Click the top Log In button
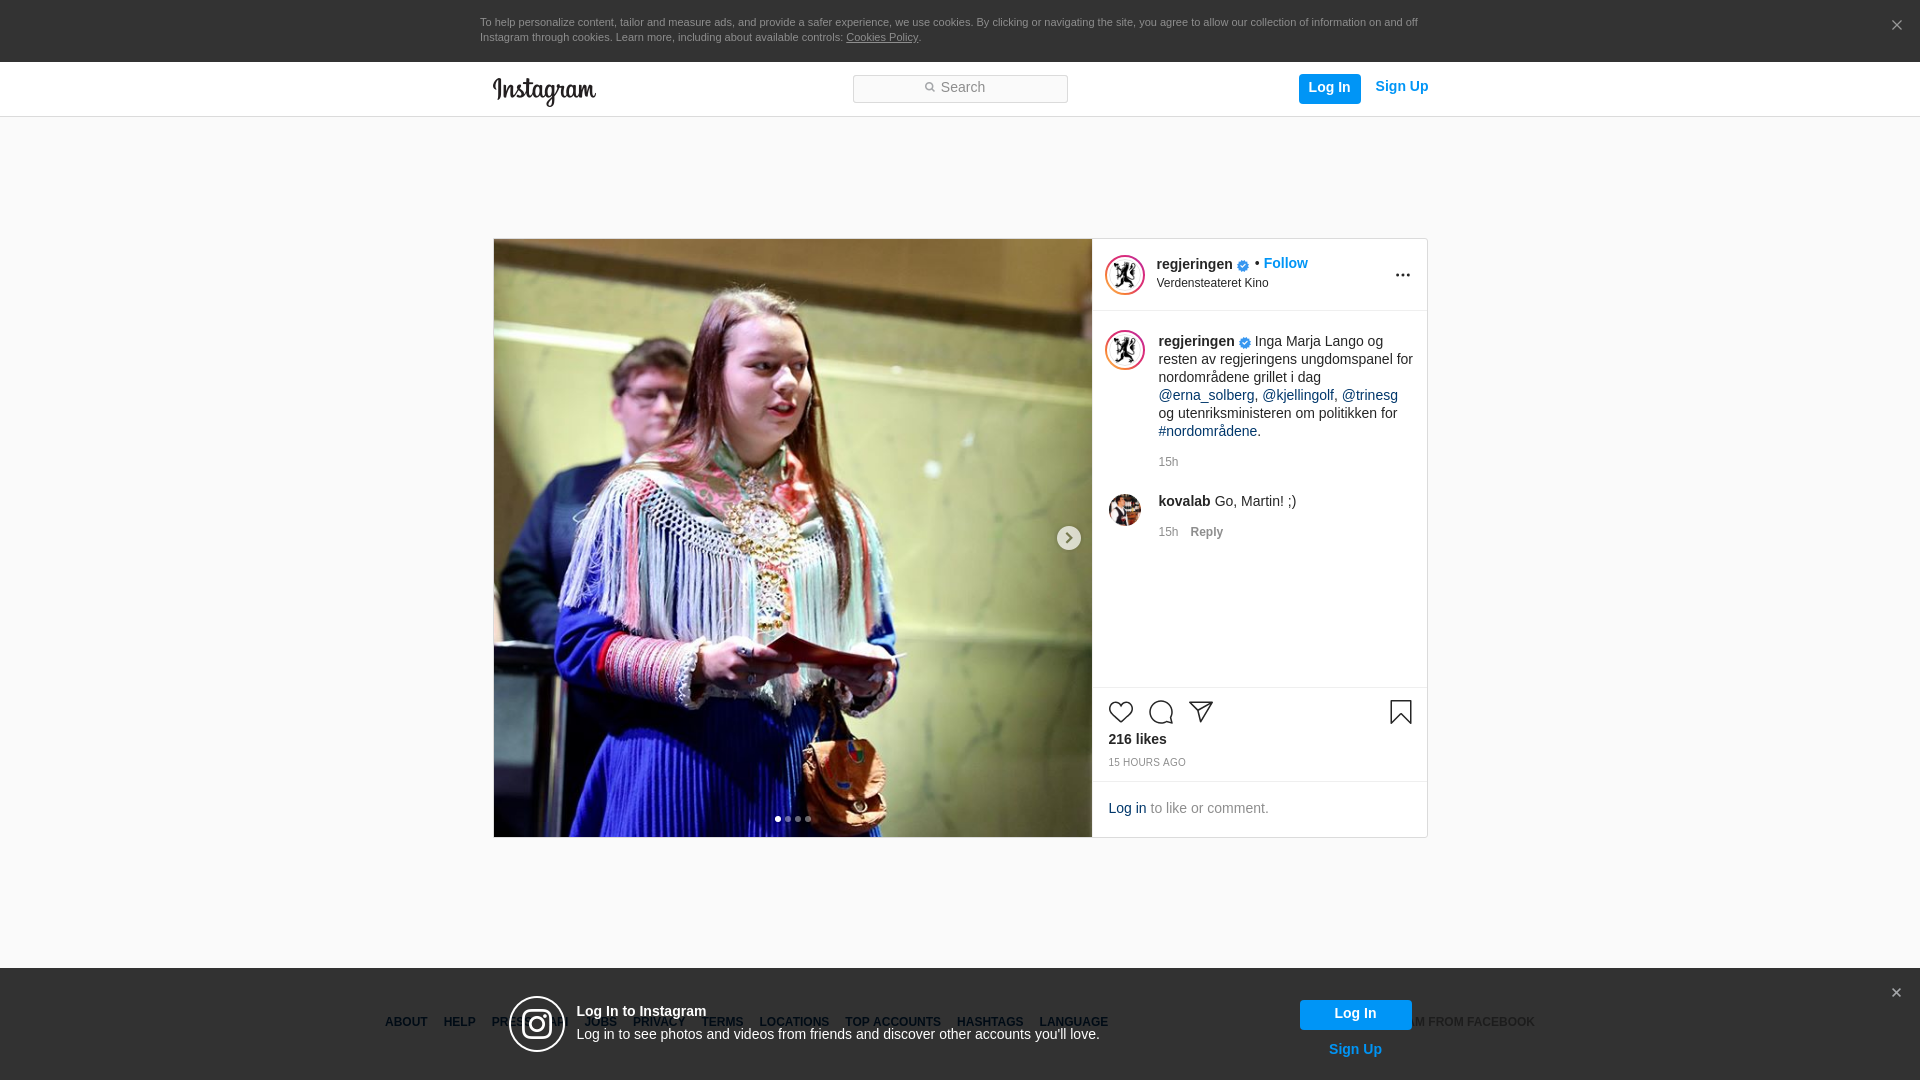This screenshot has width=1920, height=1080. tap(1330, 89)
